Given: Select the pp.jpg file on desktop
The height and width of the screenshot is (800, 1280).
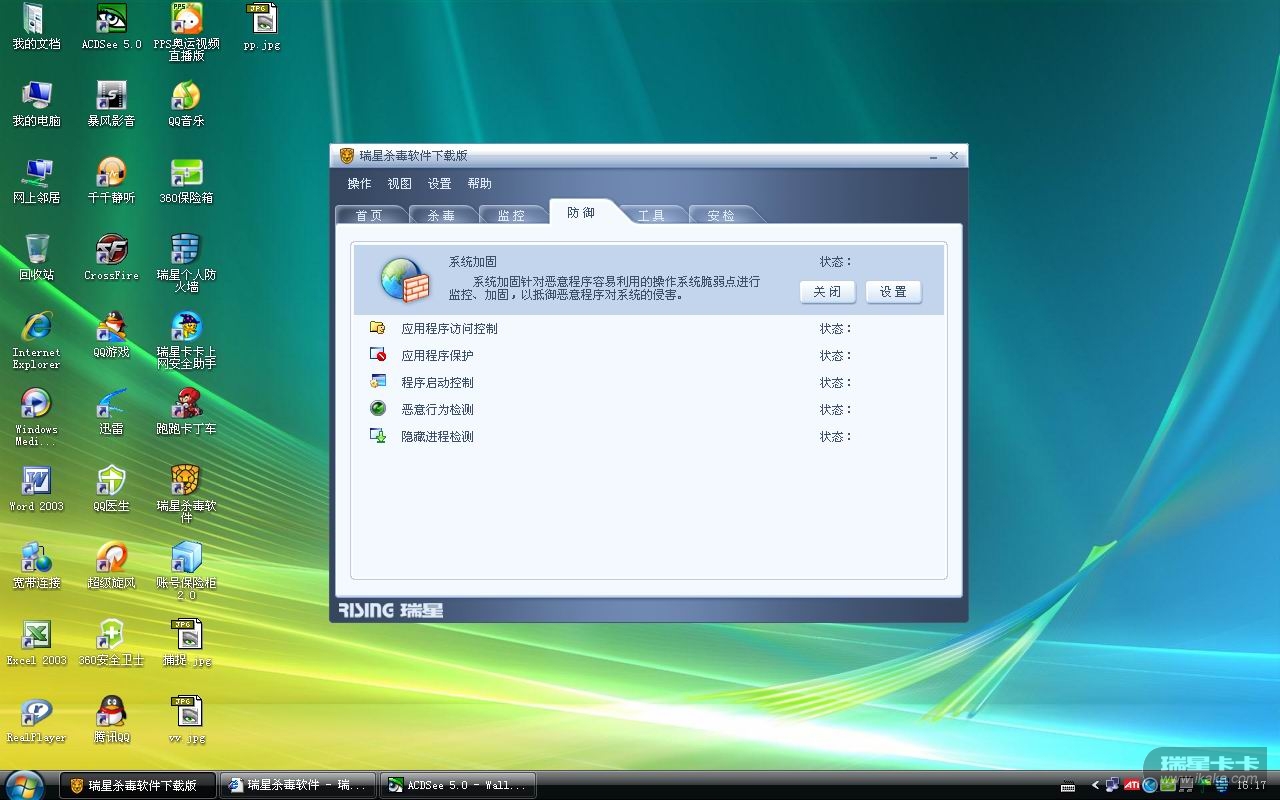Looking at the screenshot, I should point(262,28).
